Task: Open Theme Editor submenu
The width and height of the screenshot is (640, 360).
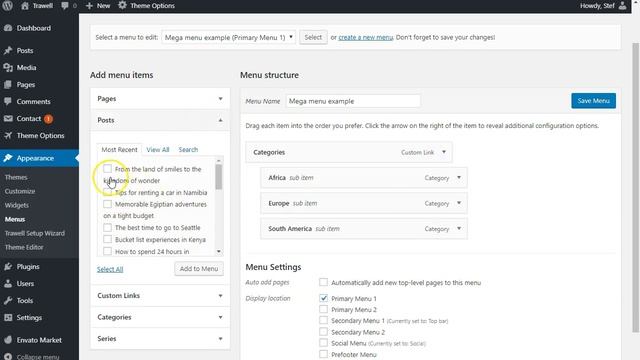Action: [x=24, y=247]
